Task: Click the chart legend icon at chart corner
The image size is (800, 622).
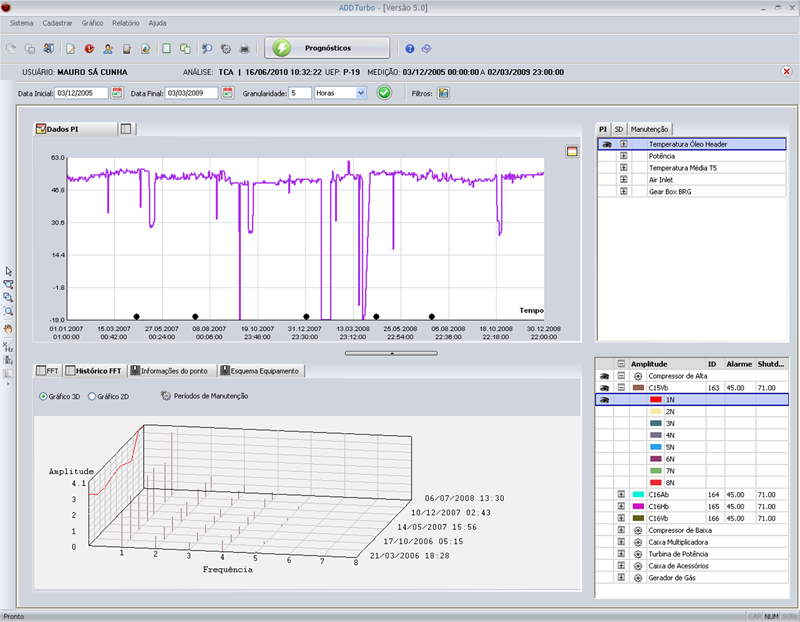Action: coord(572,151)
